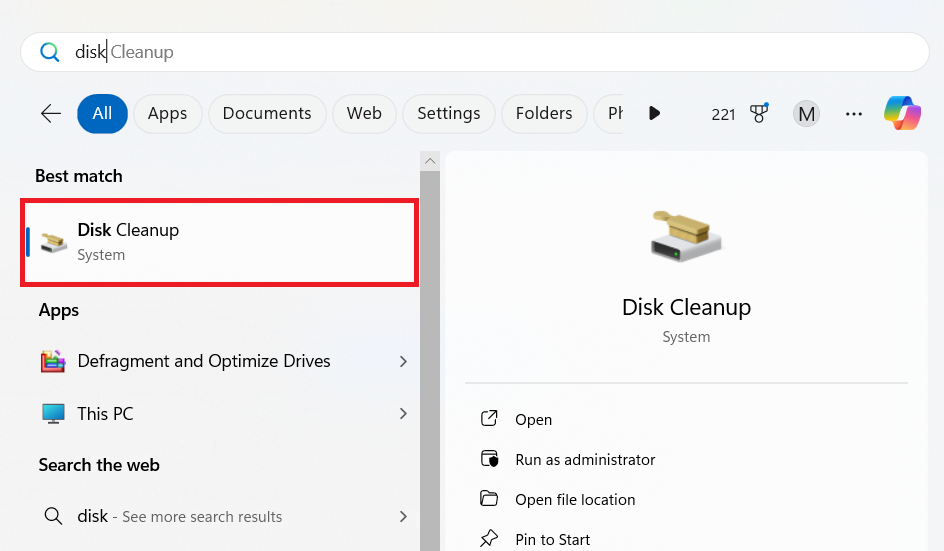Click the Defragment and Optimize Drives icon
This screenshot has height=551, width=944.
[x=53, y=361]
